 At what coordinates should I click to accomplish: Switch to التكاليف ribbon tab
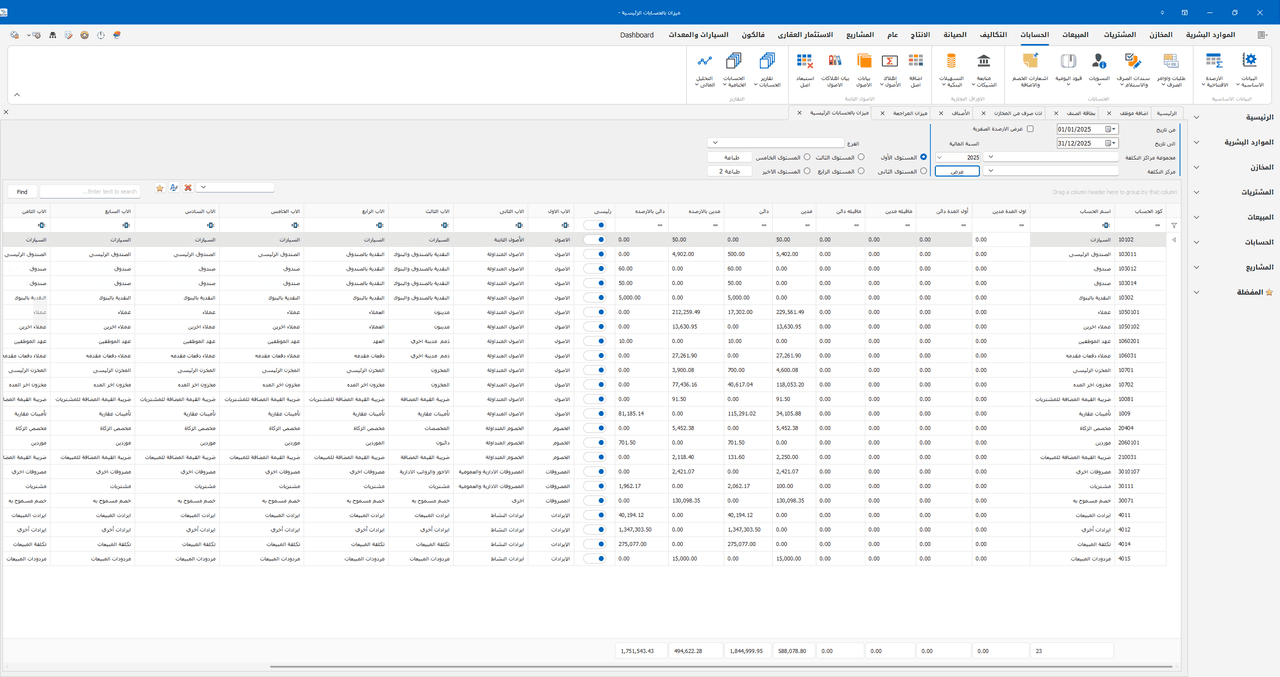tap(991, 35)
